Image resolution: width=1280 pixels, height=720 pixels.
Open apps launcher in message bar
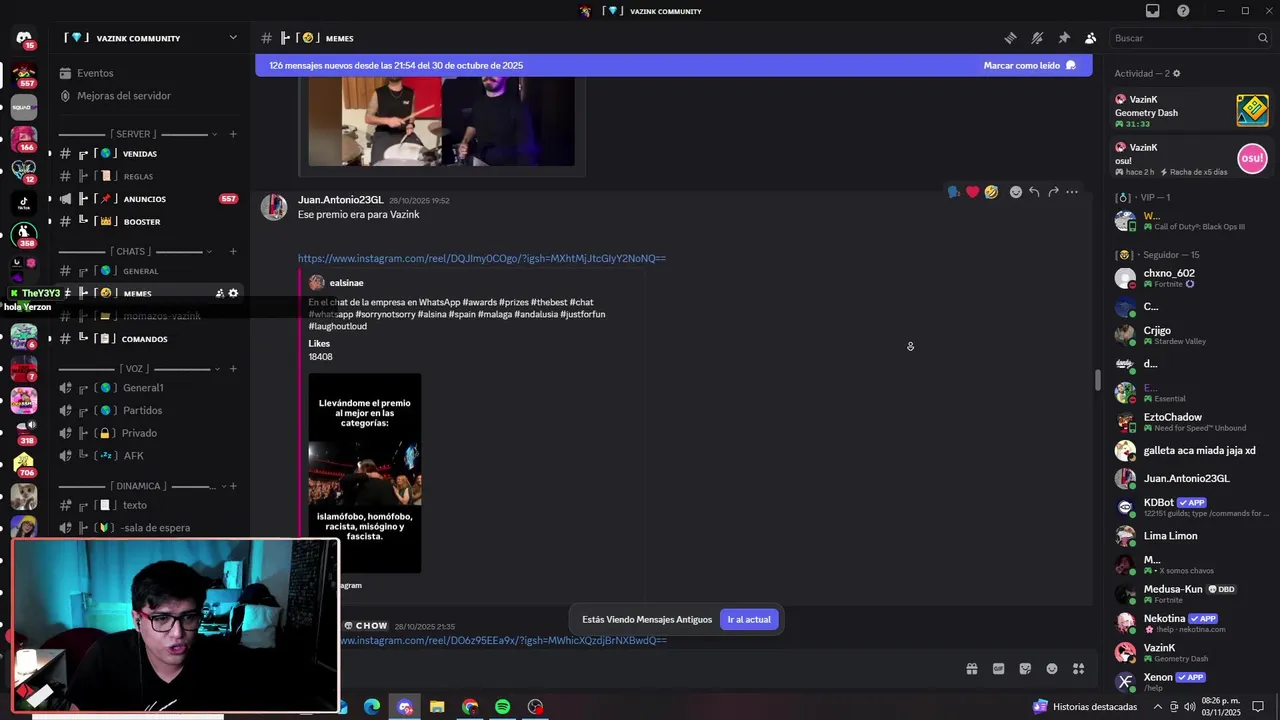pos(1079,669)
